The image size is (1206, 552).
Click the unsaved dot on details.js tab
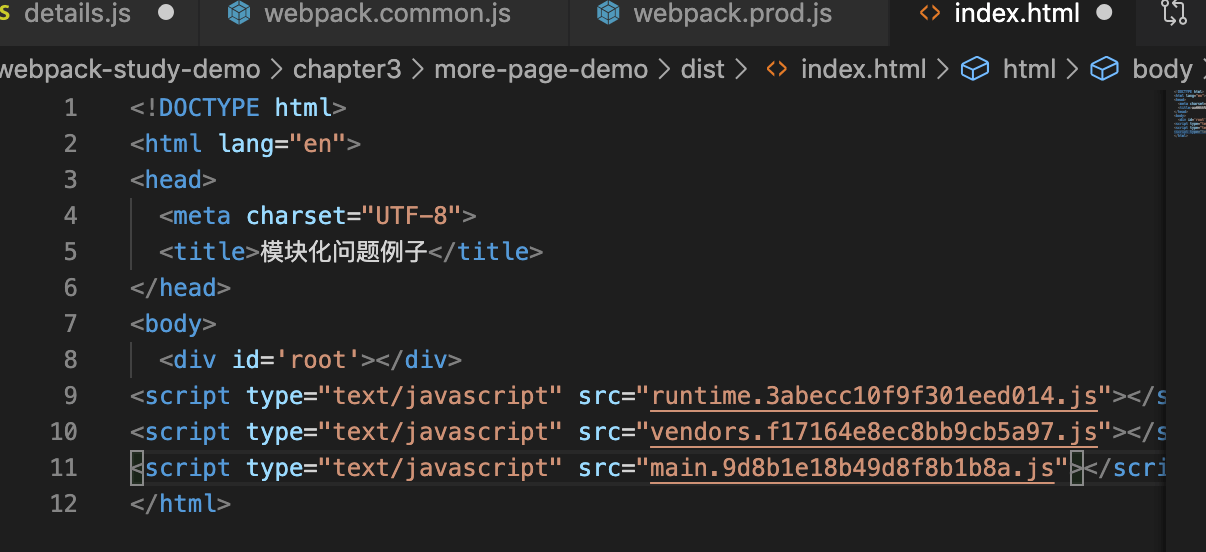tap(166, 14)
